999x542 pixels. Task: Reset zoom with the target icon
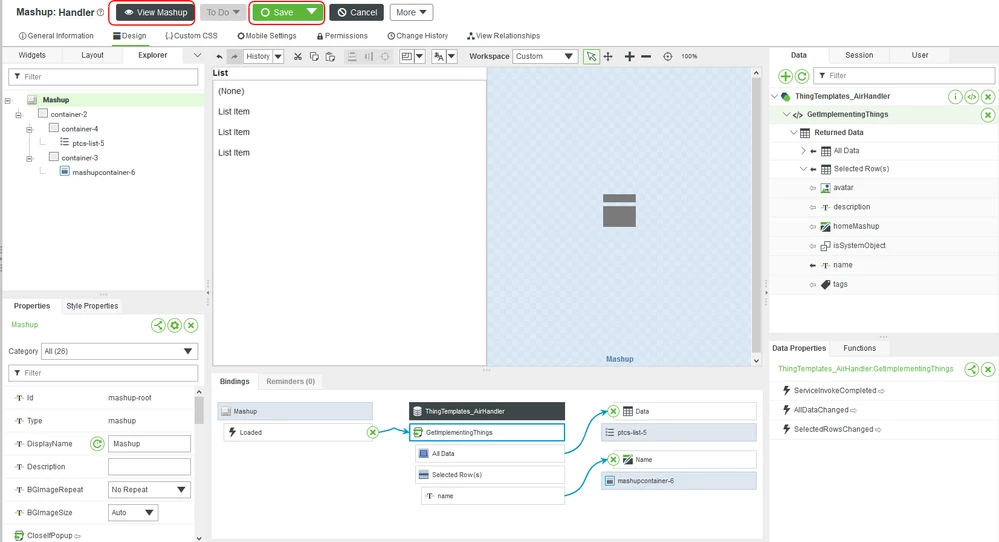[668, 56]
